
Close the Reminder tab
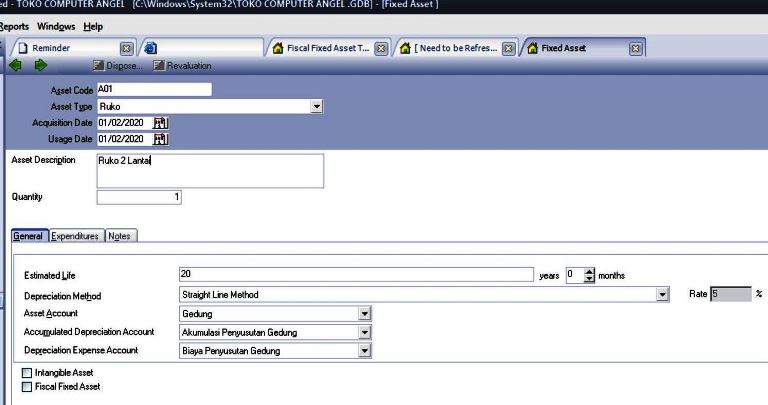tap(127, 48)
